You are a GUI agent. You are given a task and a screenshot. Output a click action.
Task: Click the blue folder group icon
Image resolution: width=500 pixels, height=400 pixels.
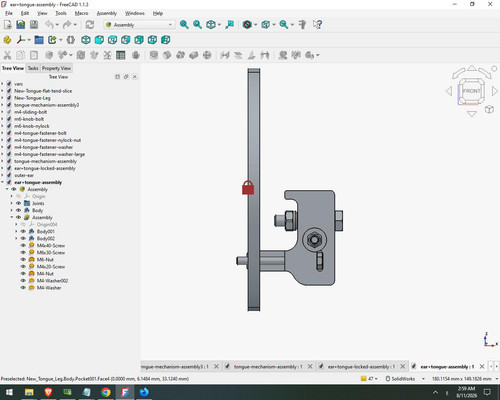point(39,40)
